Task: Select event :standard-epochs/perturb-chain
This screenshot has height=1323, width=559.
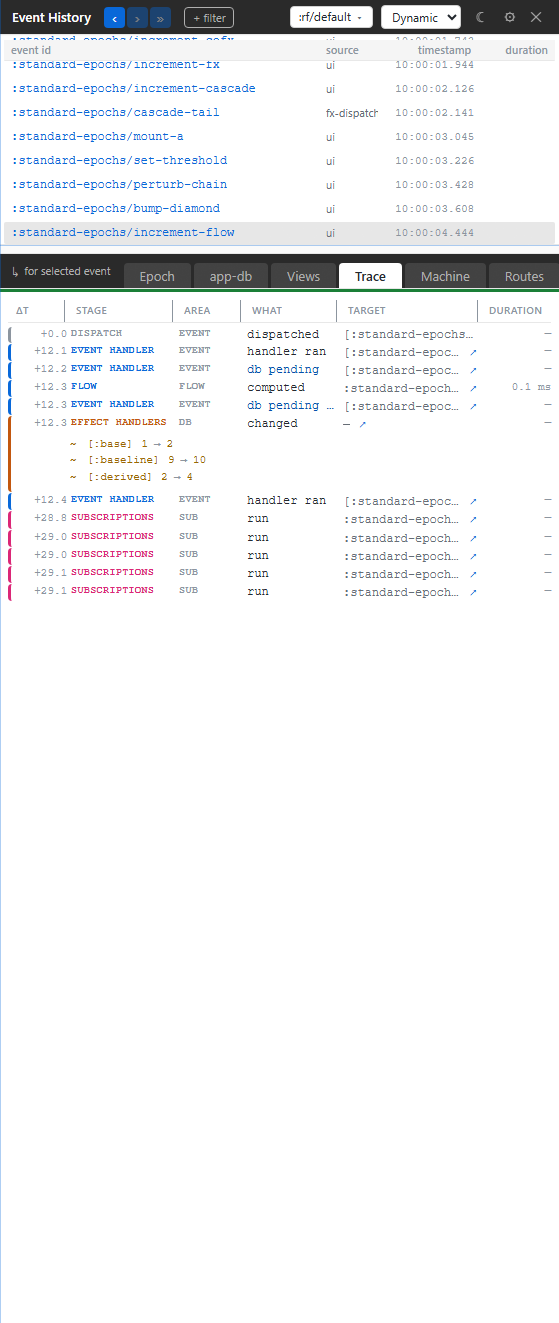Action: (279, 184)
